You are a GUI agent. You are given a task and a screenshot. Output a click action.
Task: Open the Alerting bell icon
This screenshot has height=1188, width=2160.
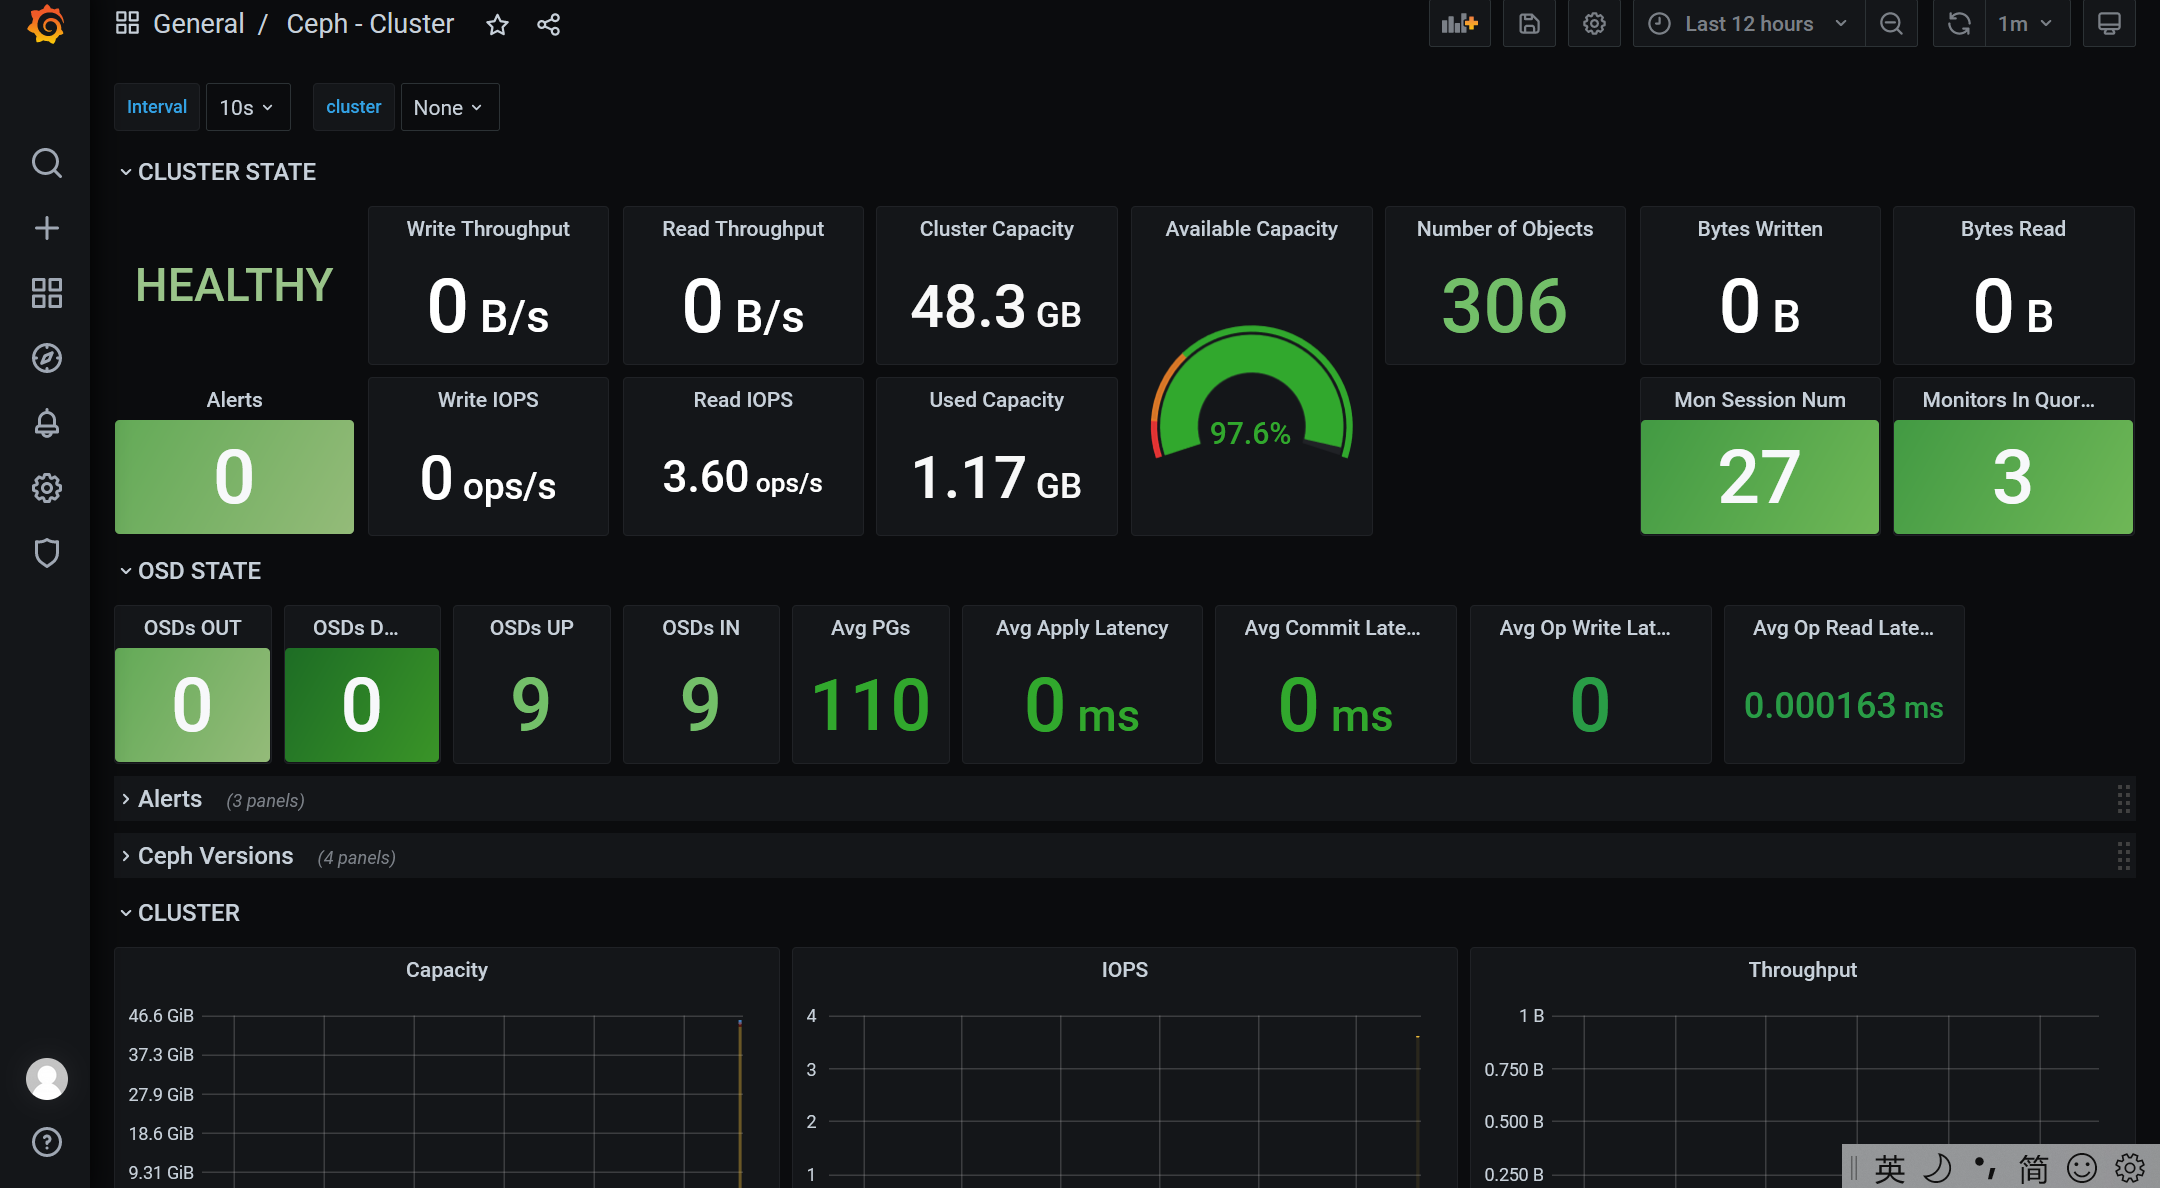tap(46, 423)
